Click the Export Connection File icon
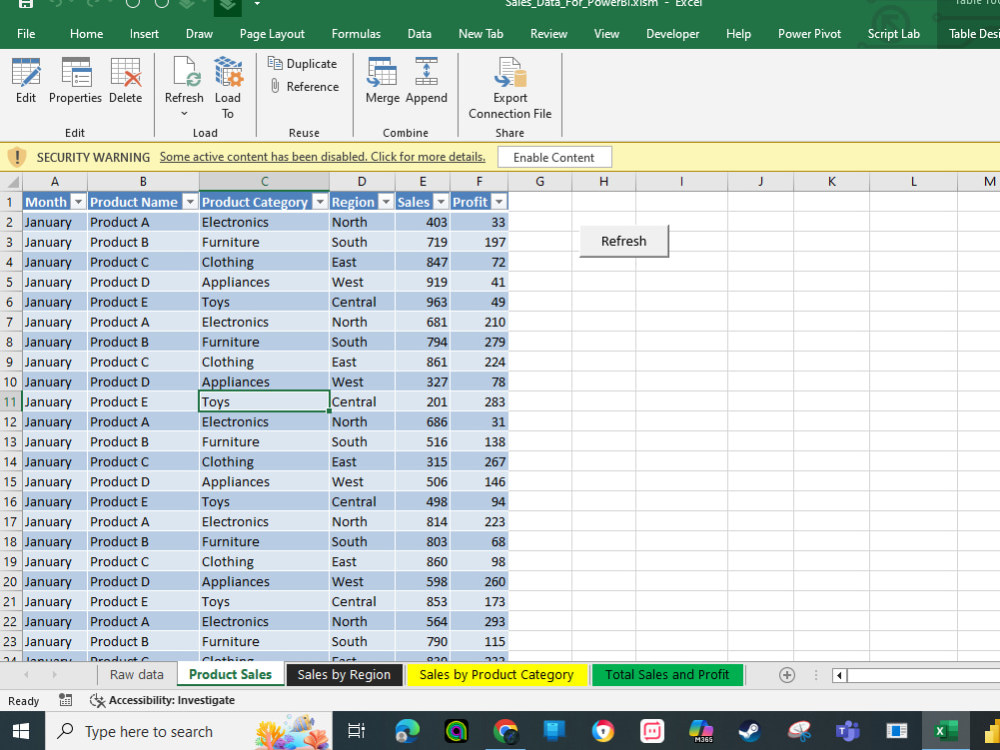 pos(510,72)
